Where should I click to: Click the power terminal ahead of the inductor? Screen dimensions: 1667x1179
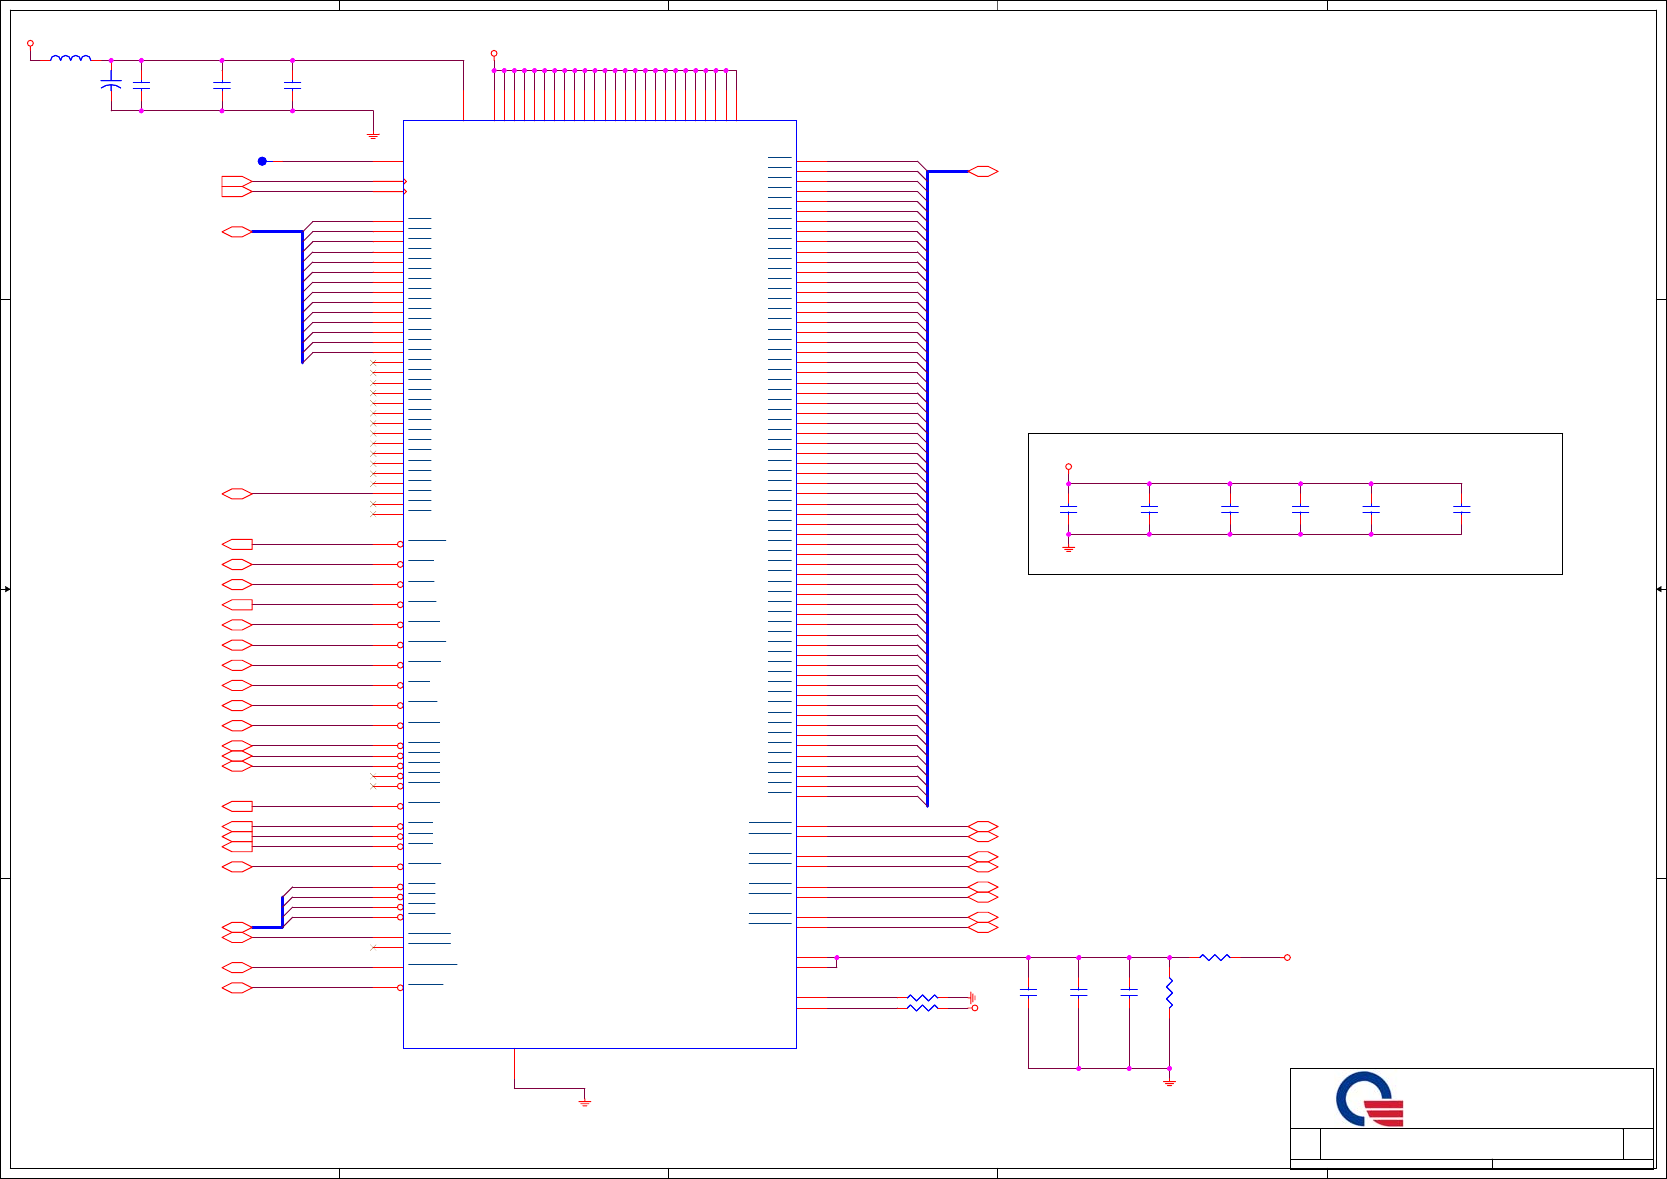30,43
